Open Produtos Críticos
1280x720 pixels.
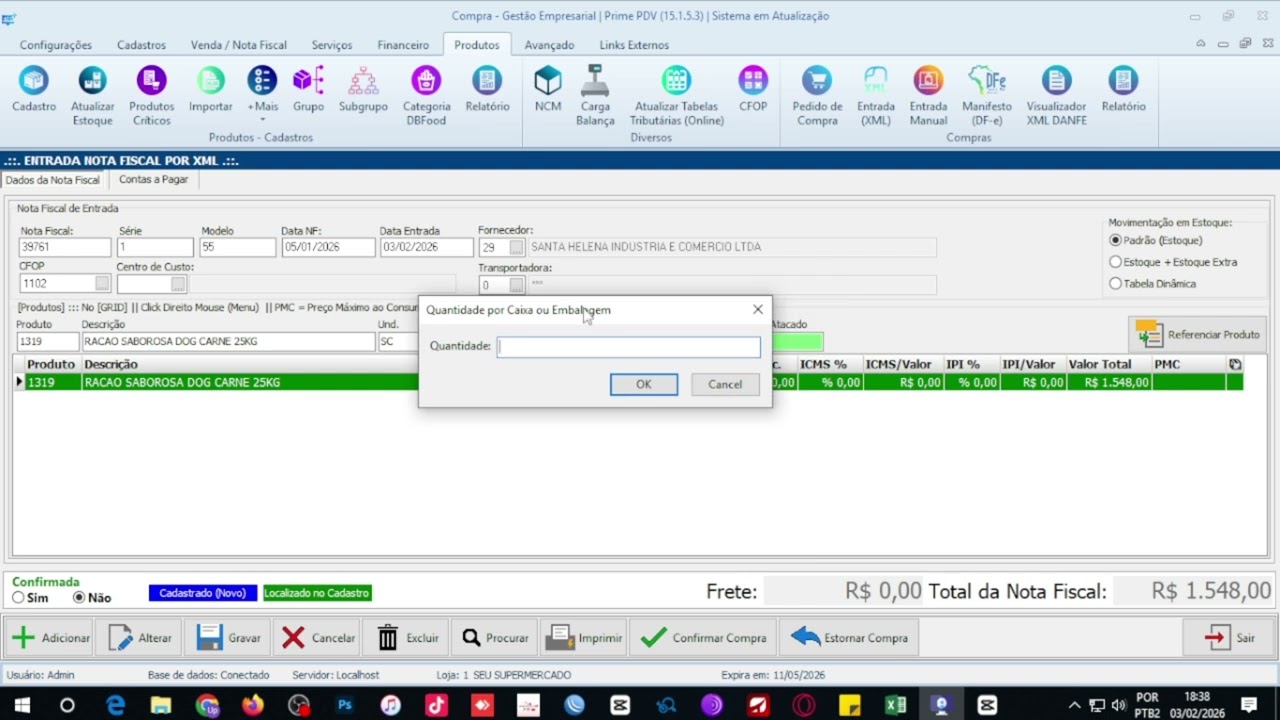click(x=151, y=96)
